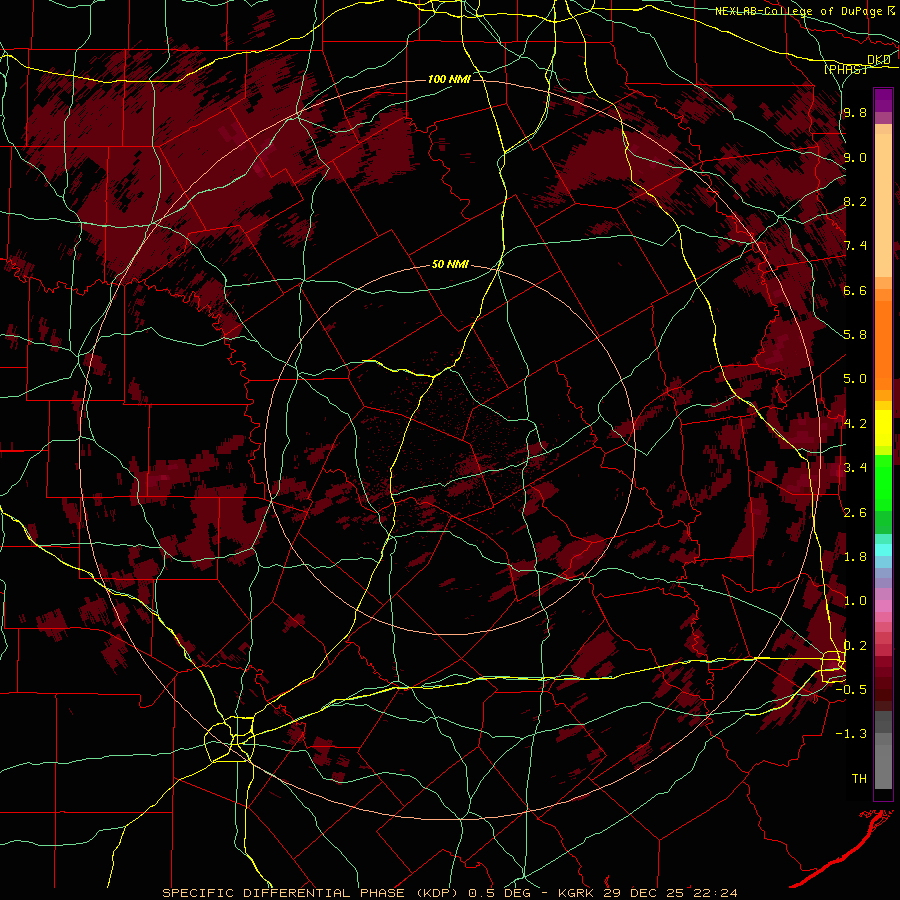Click the 3.4 value on the color scale

click(855, 468)
